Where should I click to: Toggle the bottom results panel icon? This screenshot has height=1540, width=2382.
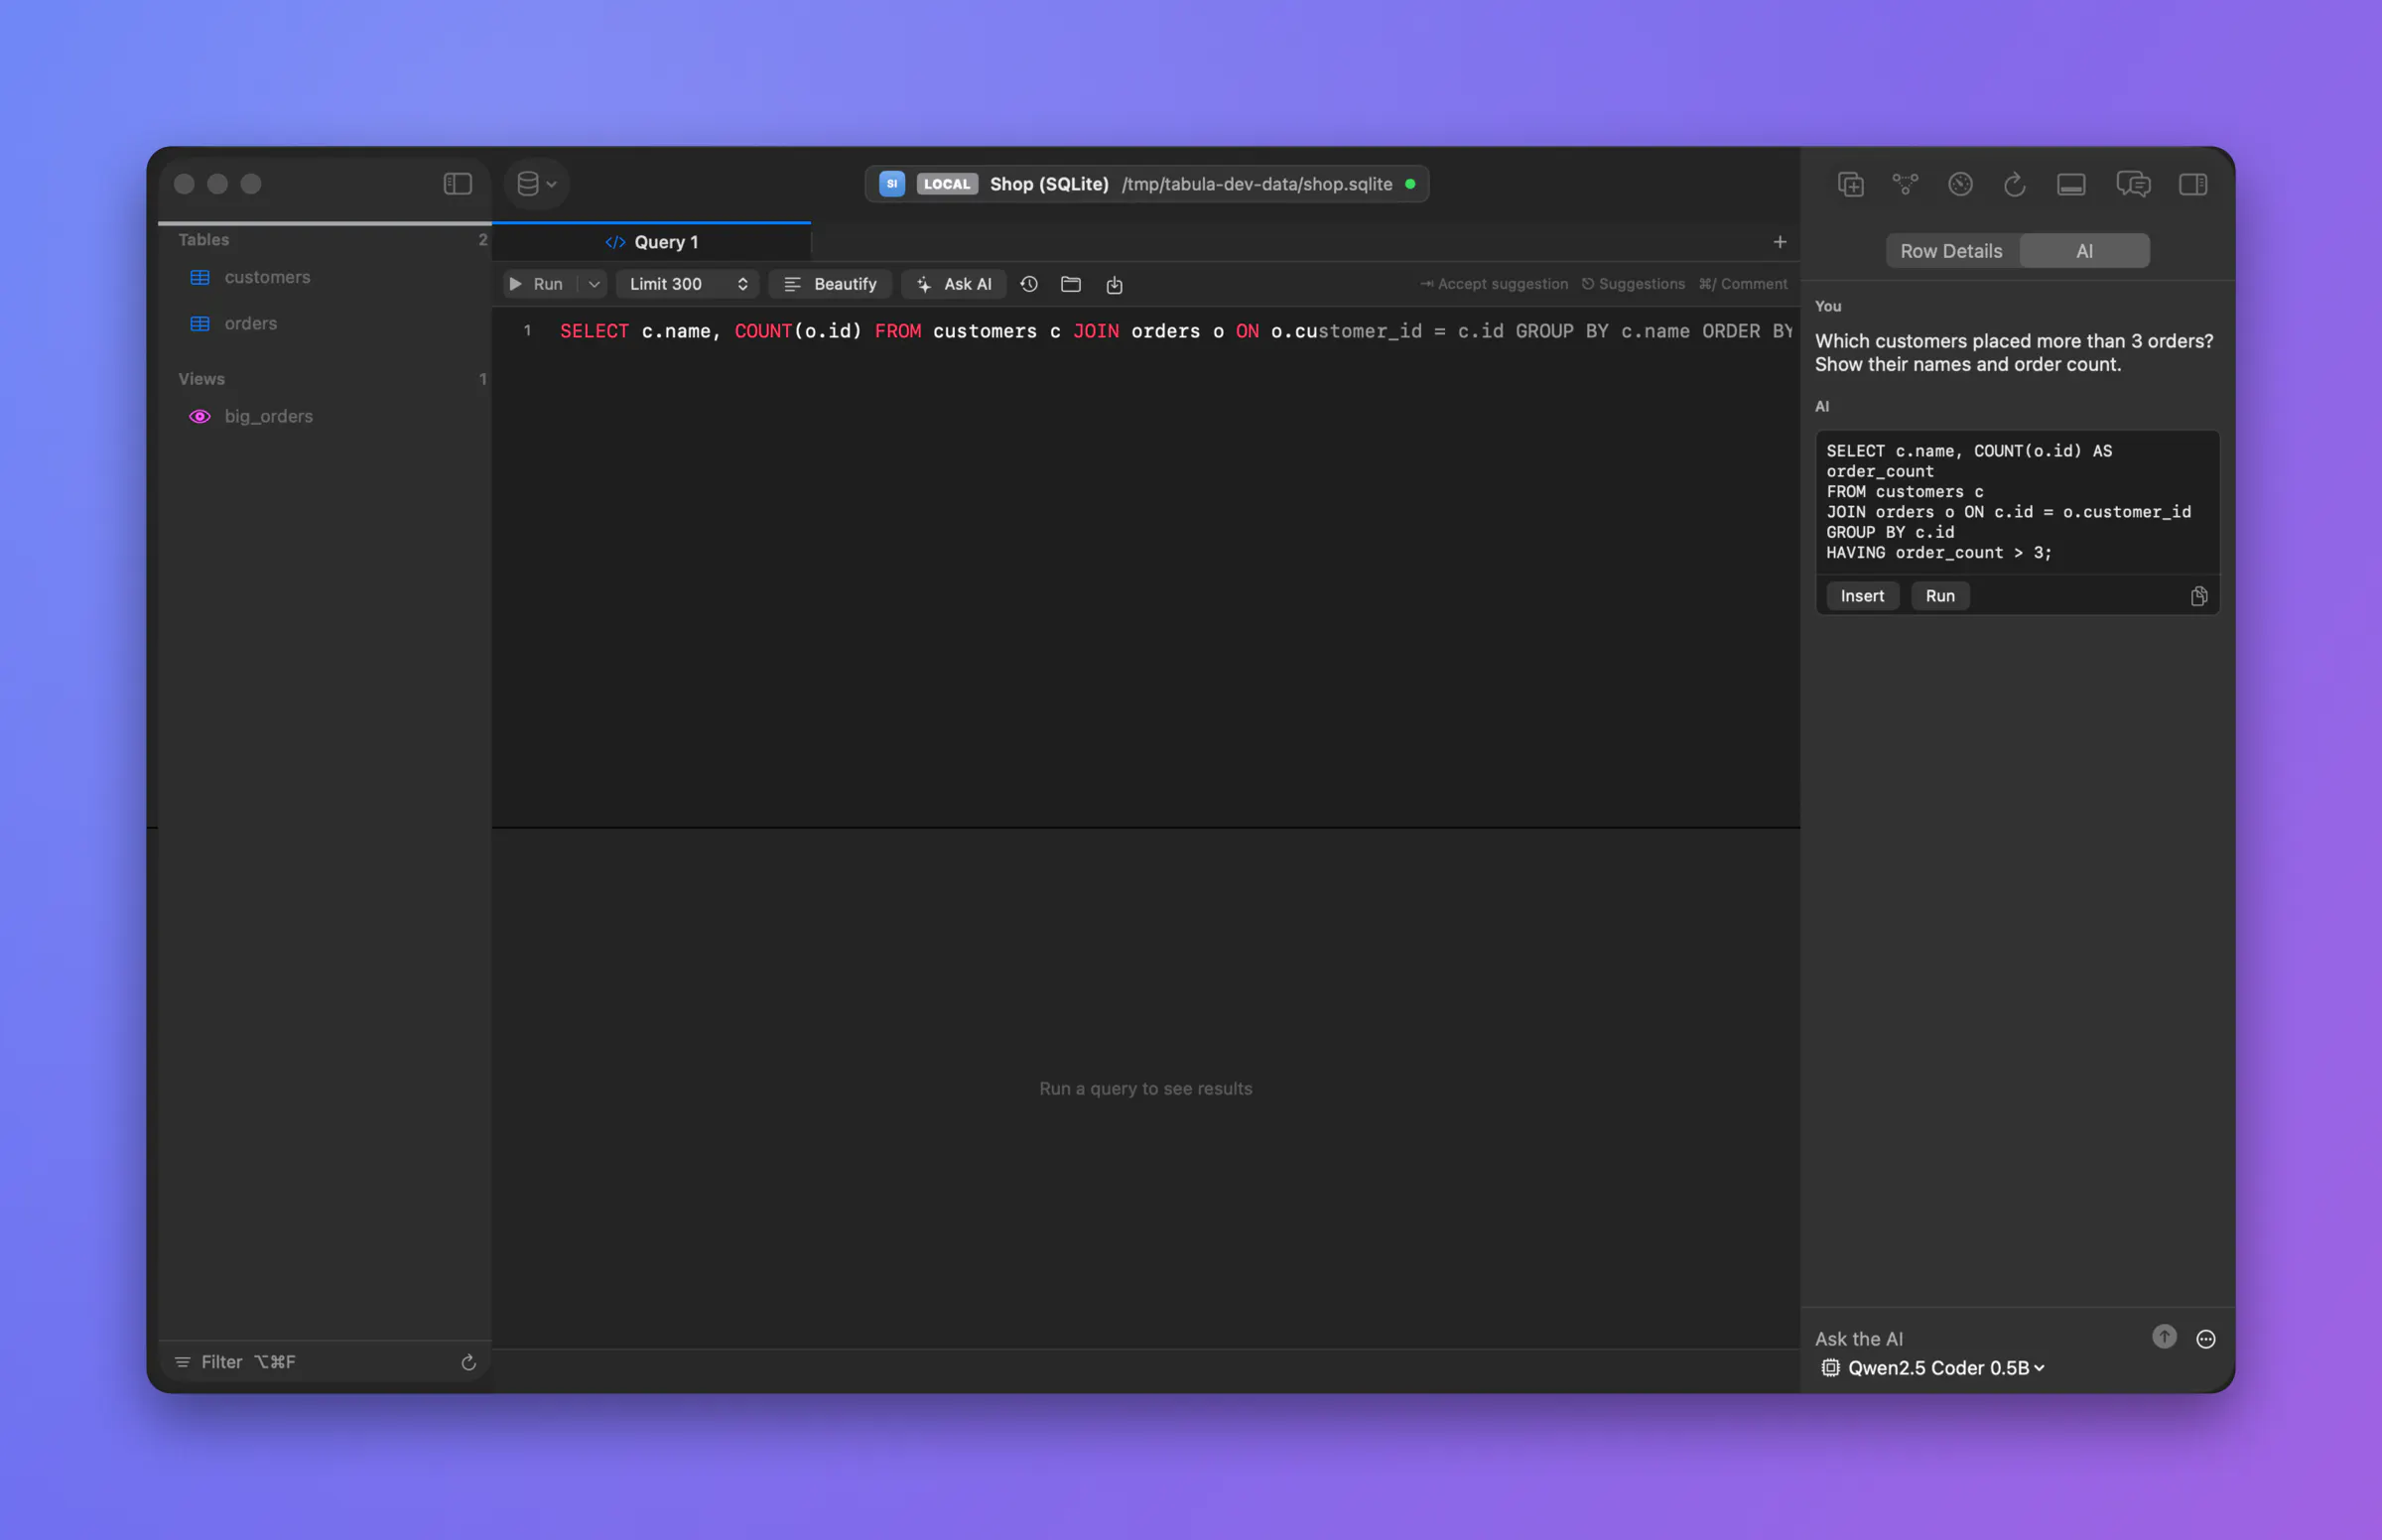pos(2070,184)
